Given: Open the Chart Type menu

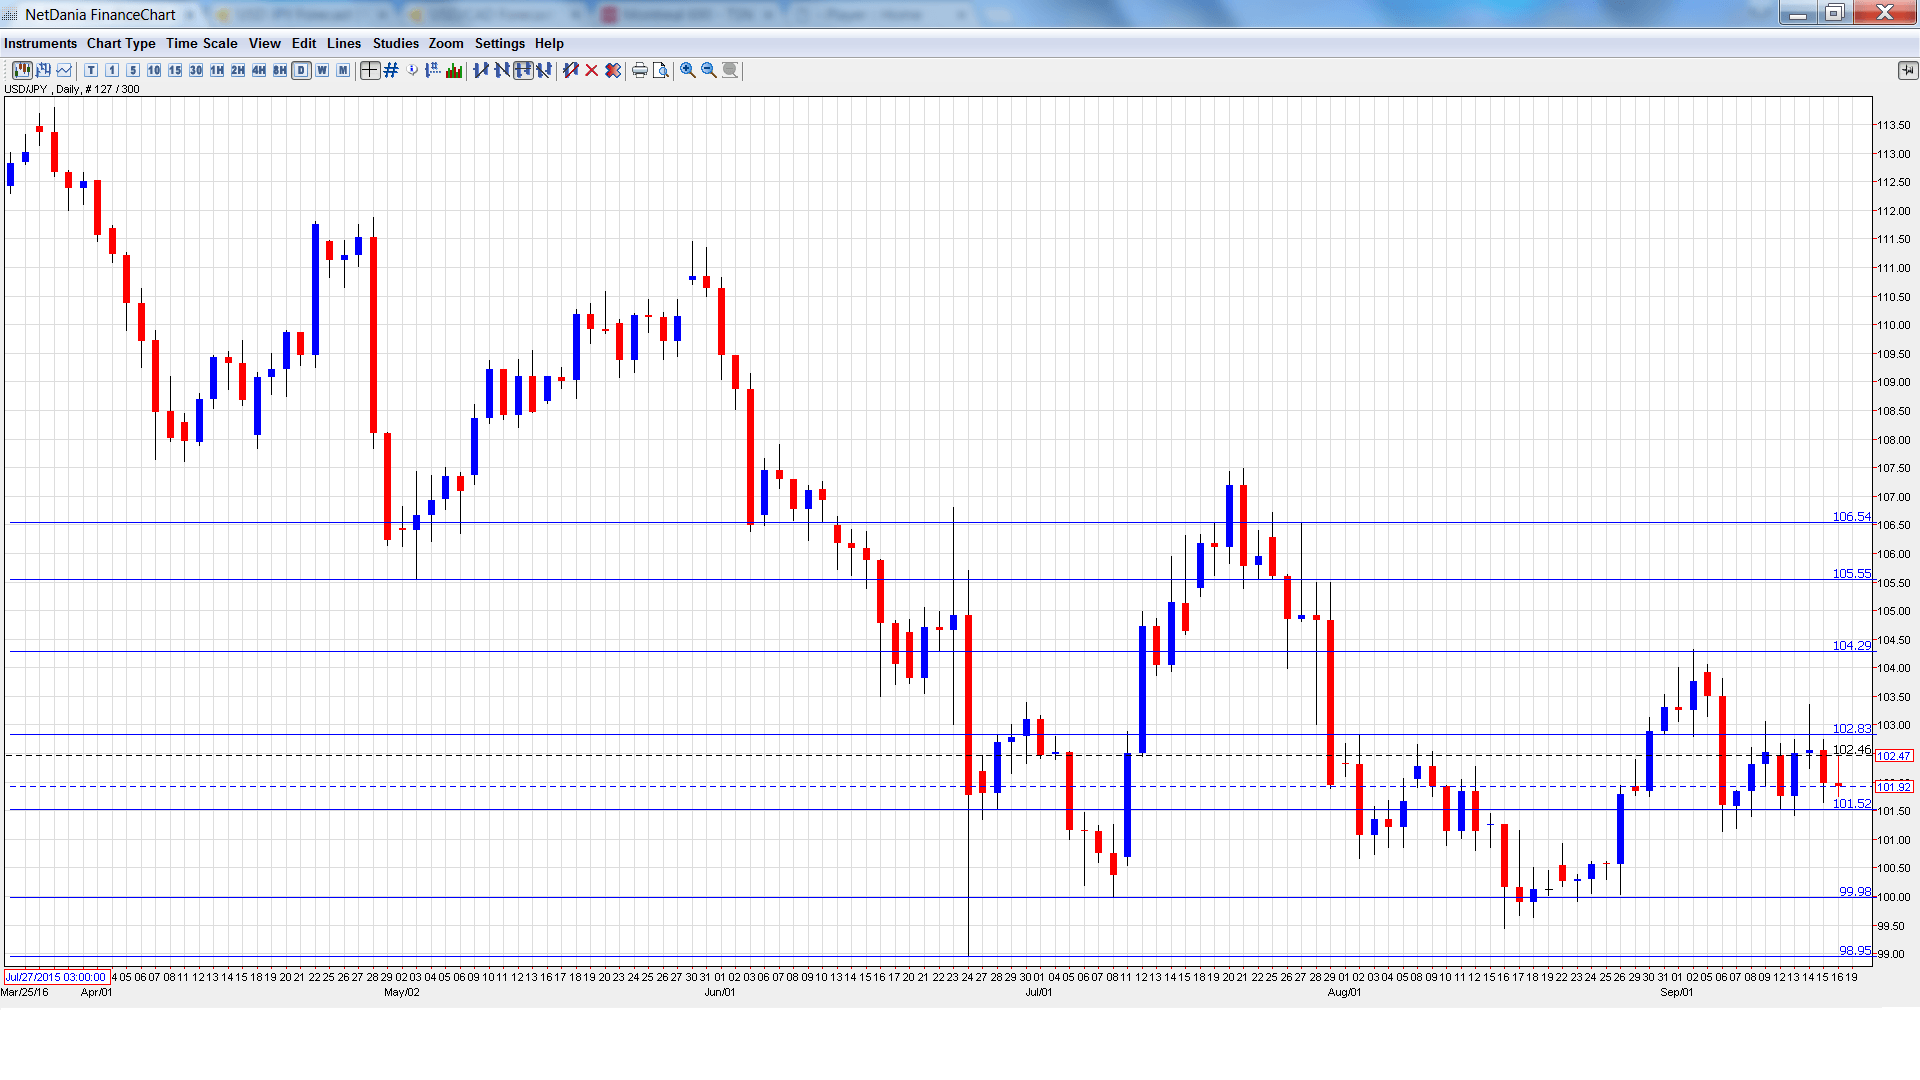Looking at the screenshot, I should tap(121, 43).
